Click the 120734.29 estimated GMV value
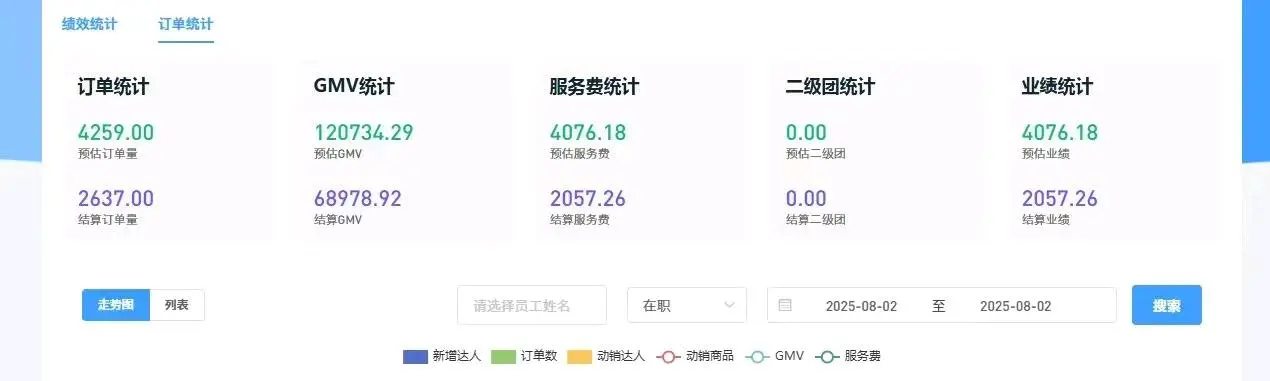Viewport: 1270px width, 381px height. pos(363,133)
